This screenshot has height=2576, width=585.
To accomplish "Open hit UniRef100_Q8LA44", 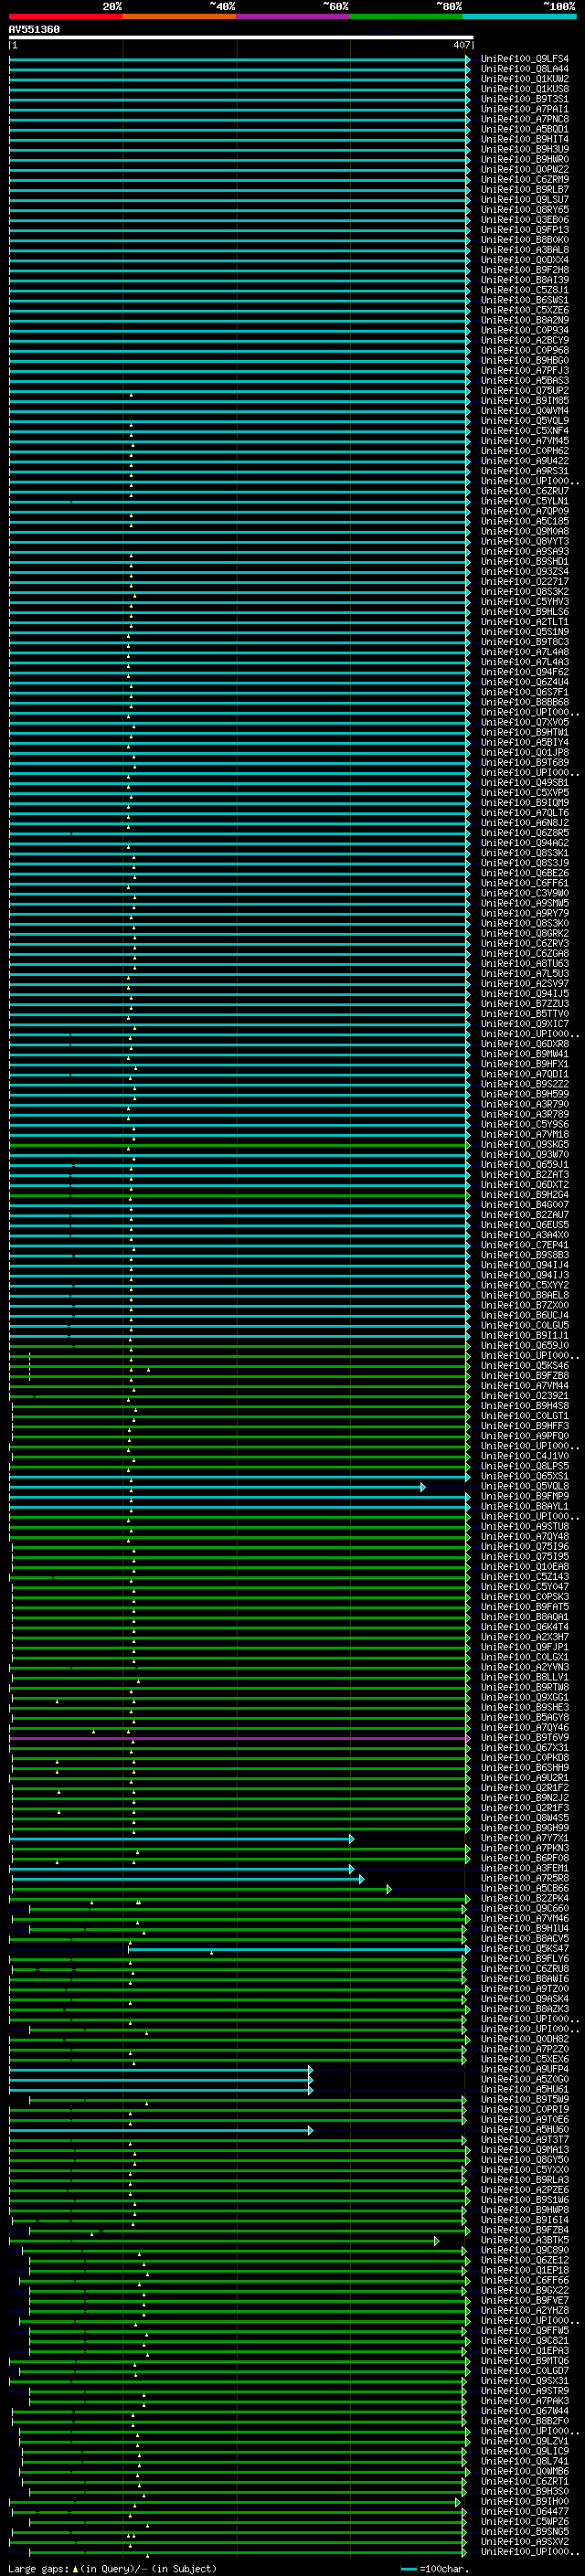I will tap(525, 69).
